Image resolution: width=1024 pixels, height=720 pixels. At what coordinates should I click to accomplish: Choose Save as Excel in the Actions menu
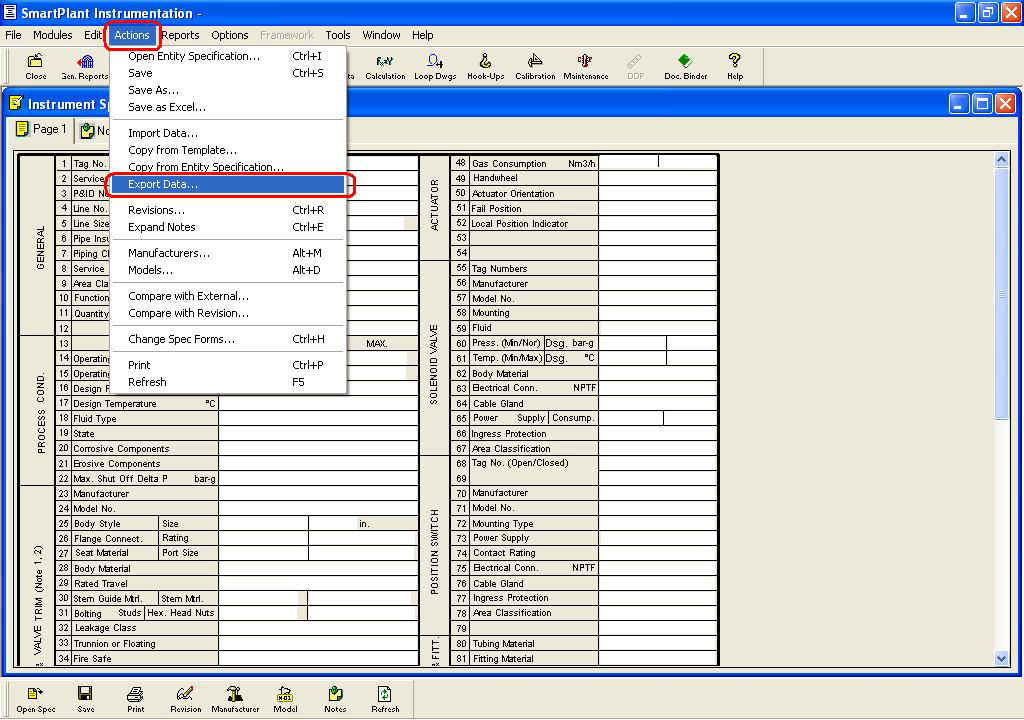pos(168,107)
